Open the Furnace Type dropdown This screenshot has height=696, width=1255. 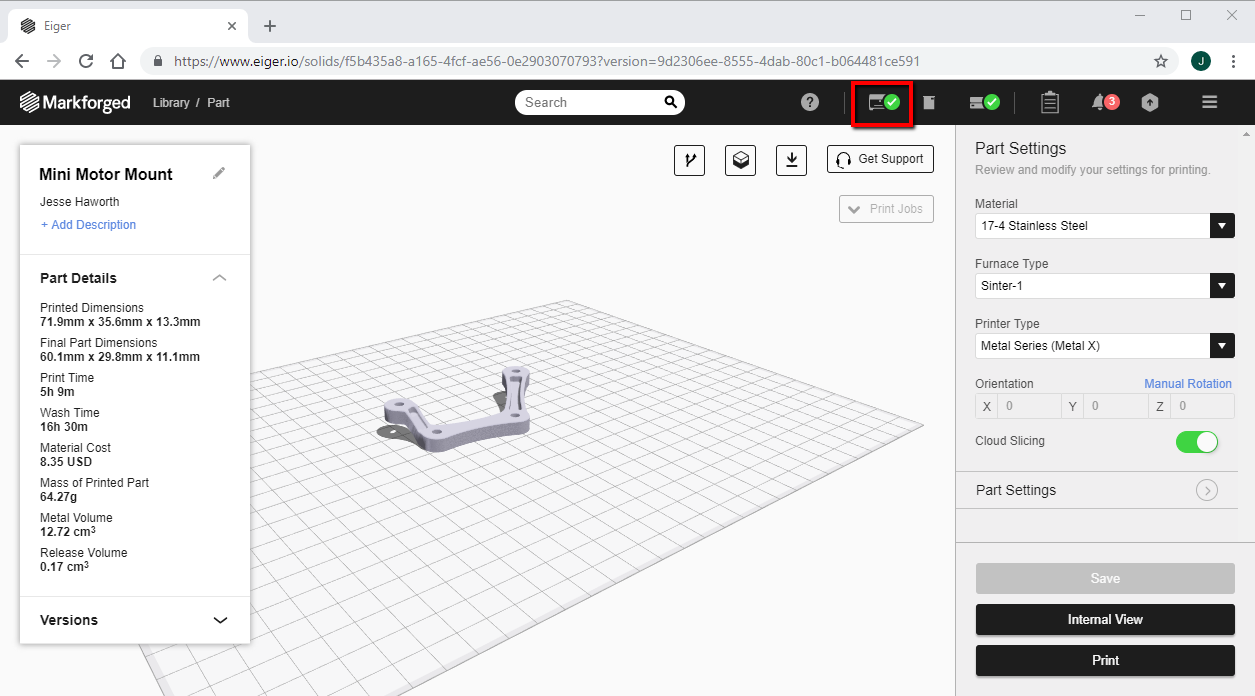(x=1105, y=286)
